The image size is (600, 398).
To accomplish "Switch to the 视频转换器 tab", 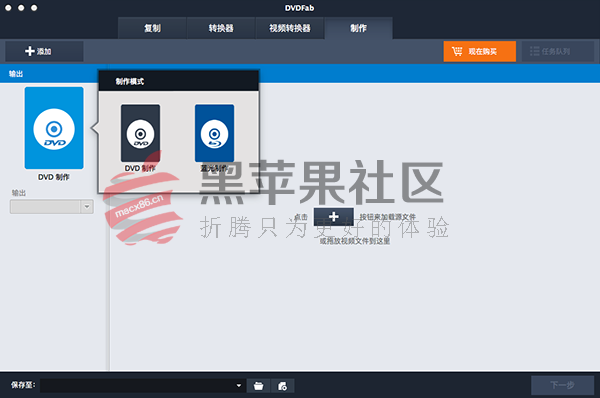I will pos(290,28).
